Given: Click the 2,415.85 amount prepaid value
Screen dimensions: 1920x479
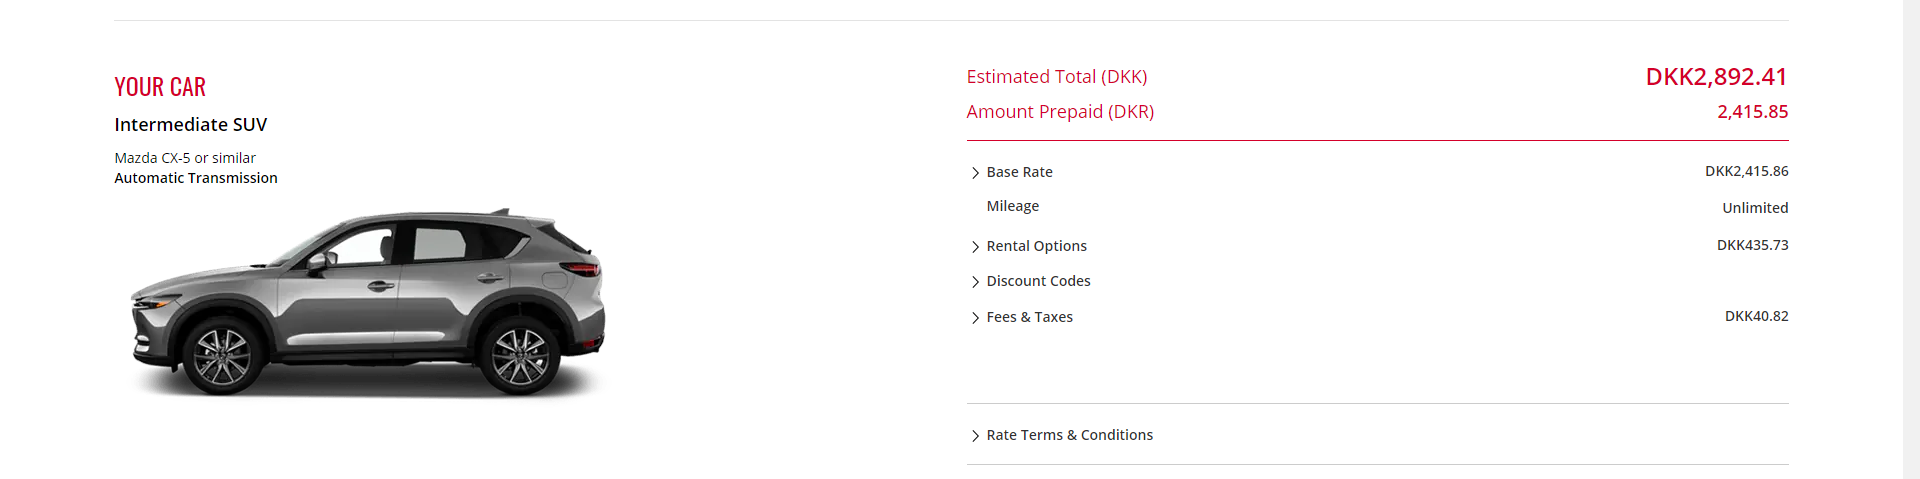Looking at the screenshot, I should point(1752,112).
